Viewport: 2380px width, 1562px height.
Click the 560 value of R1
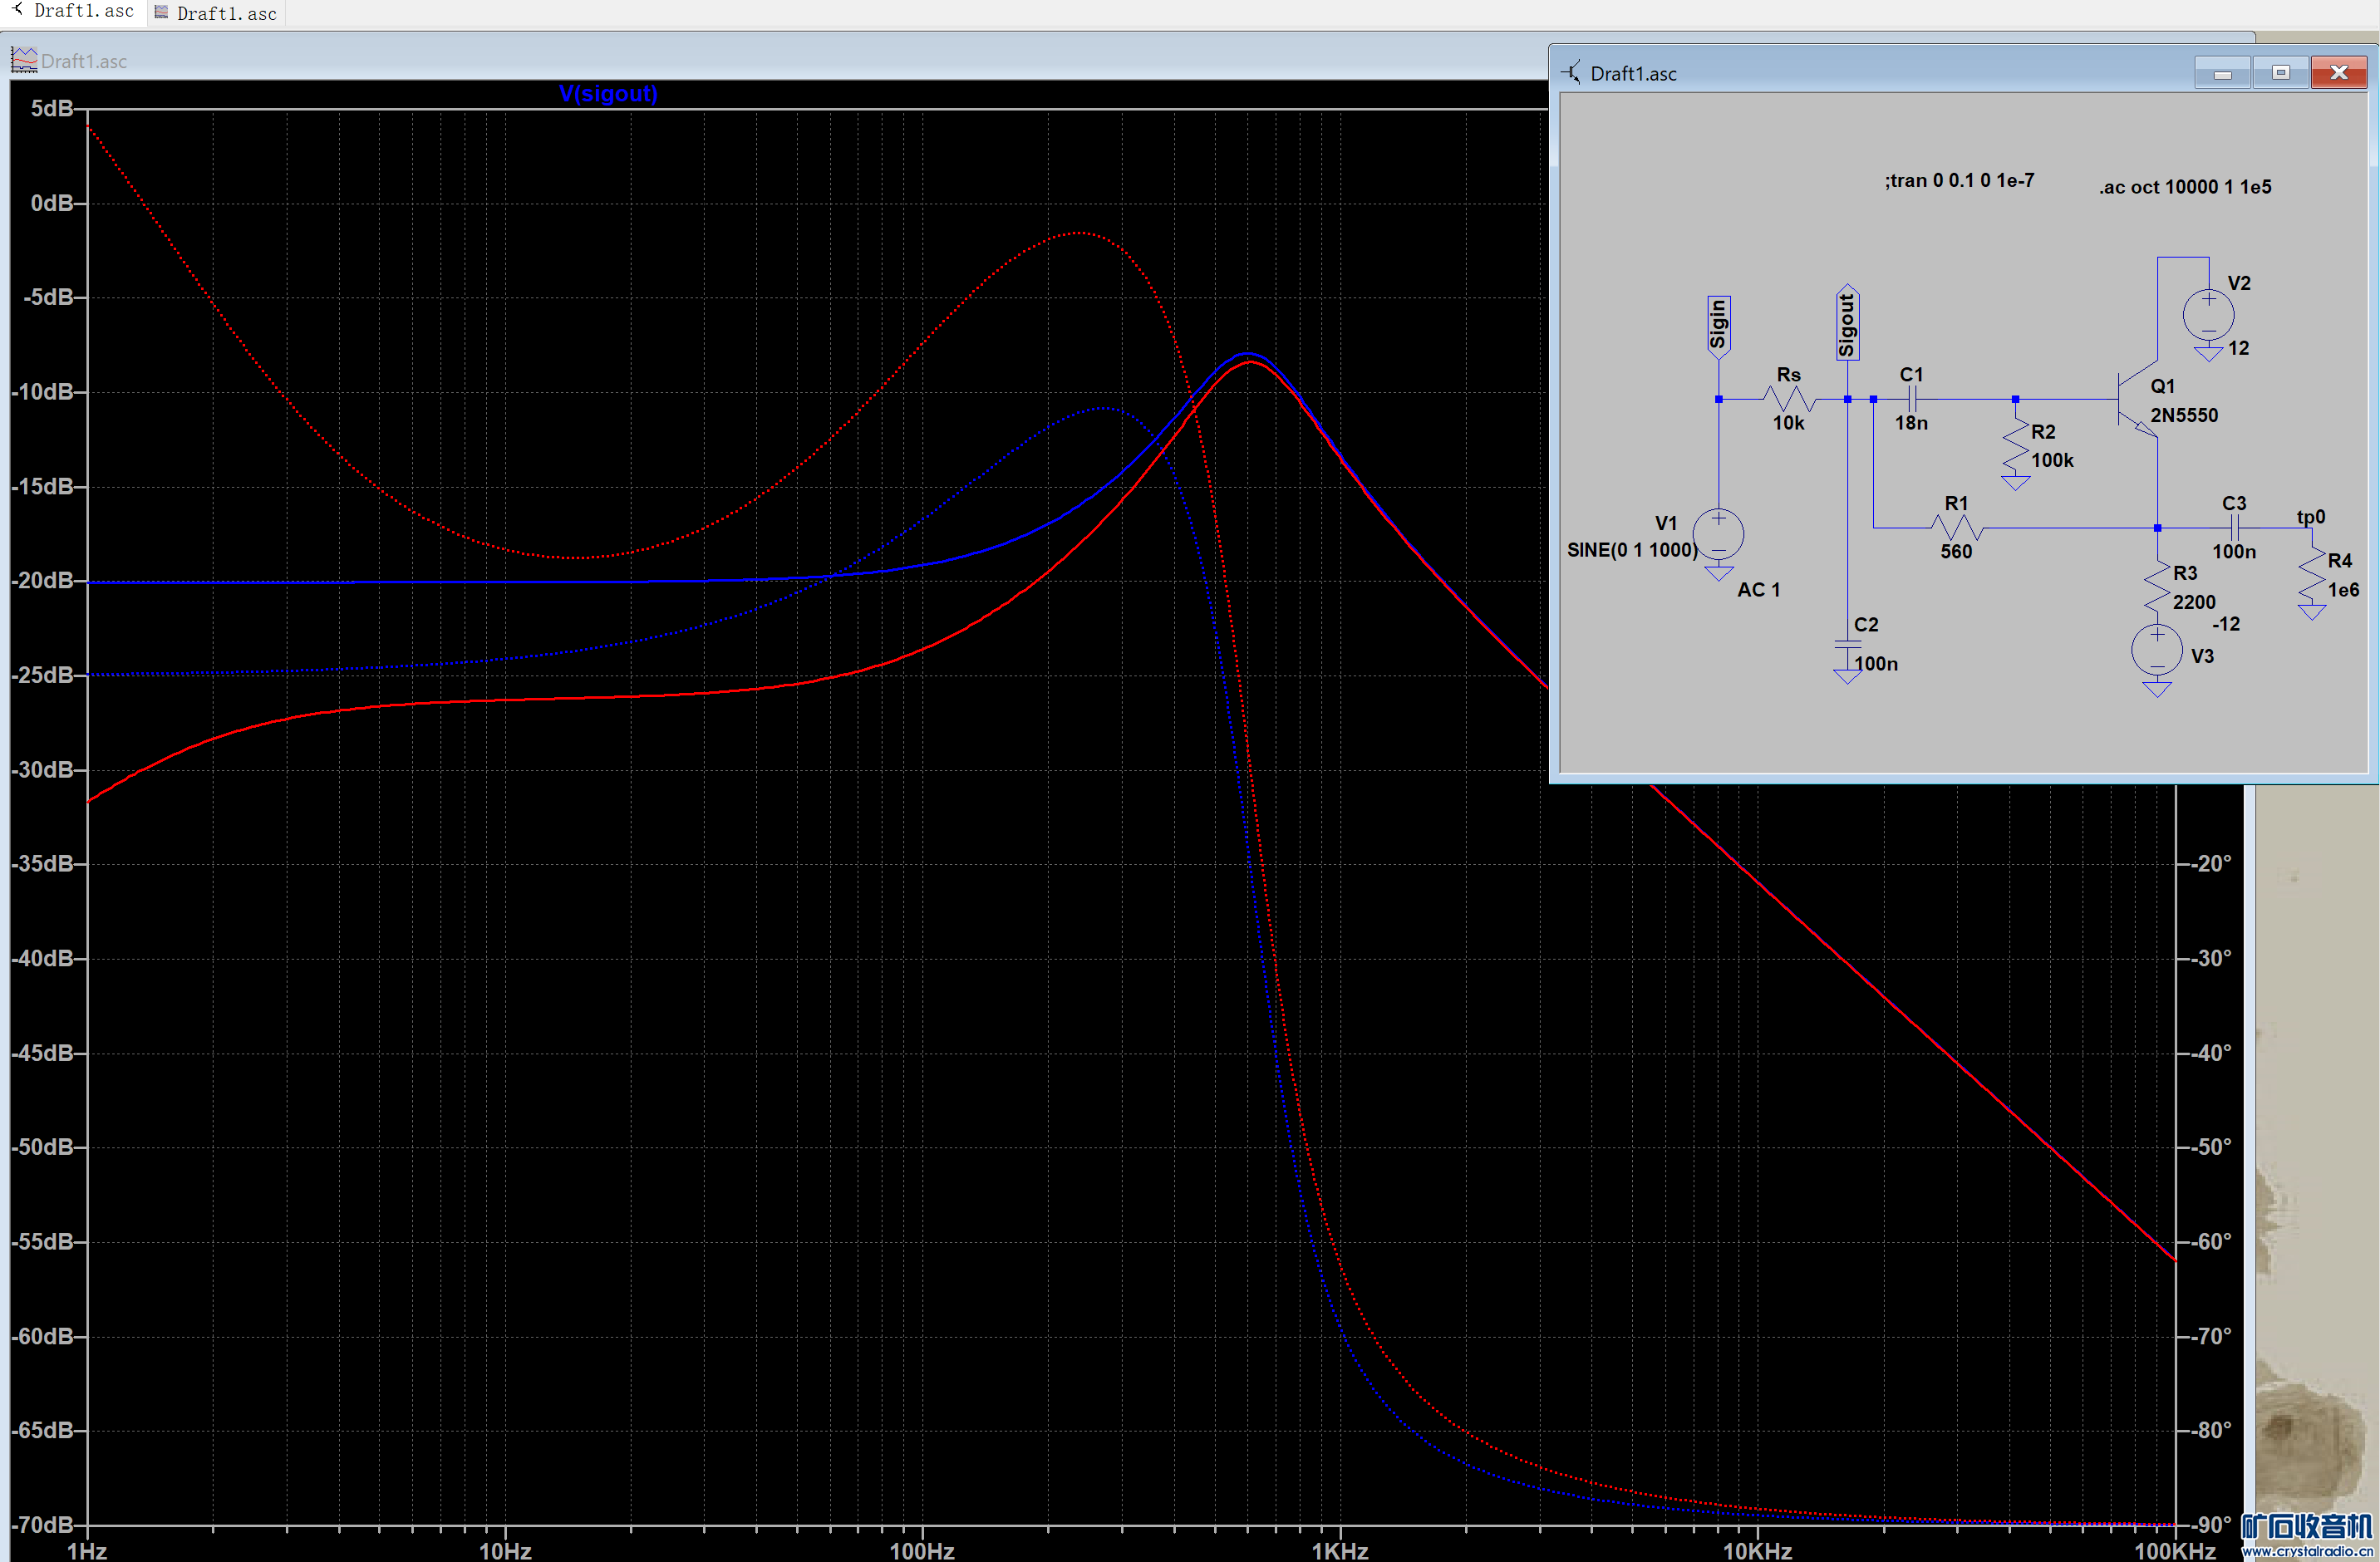(1956, 552)
